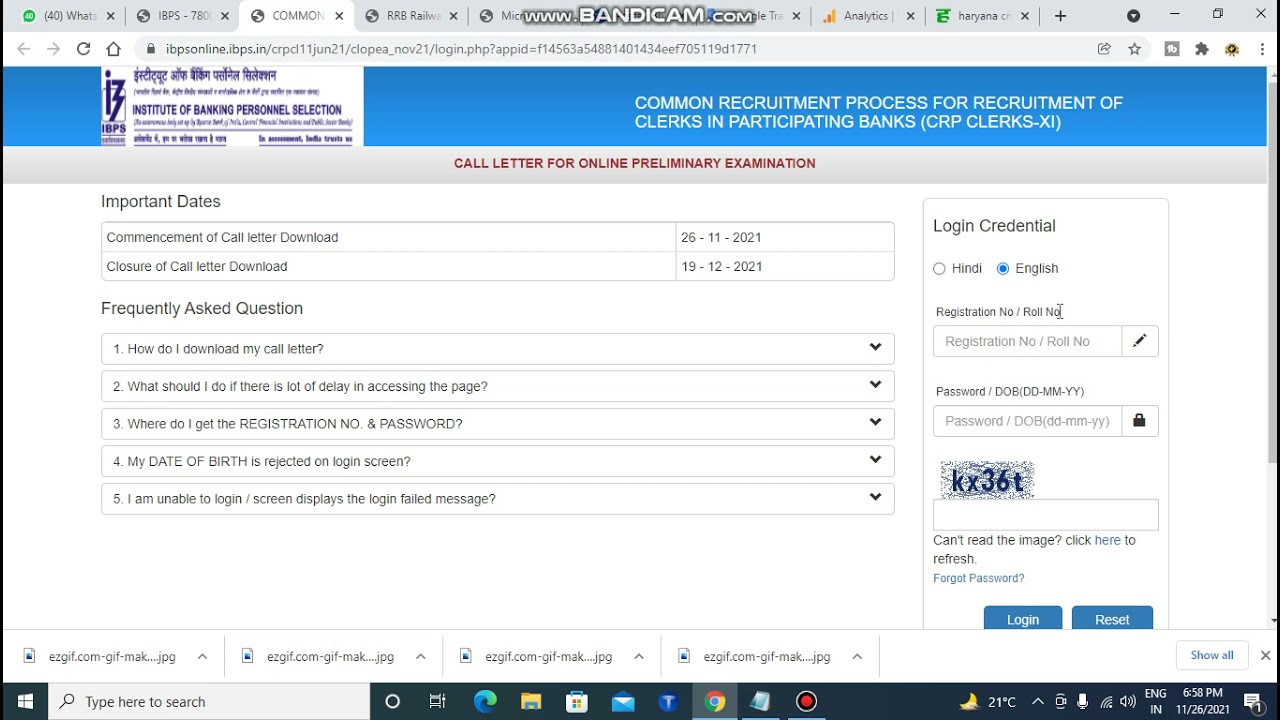Expand 'How do I download my call letter?'
The width and height of the screenshot is (1280, 720).
tap(497, 349)
